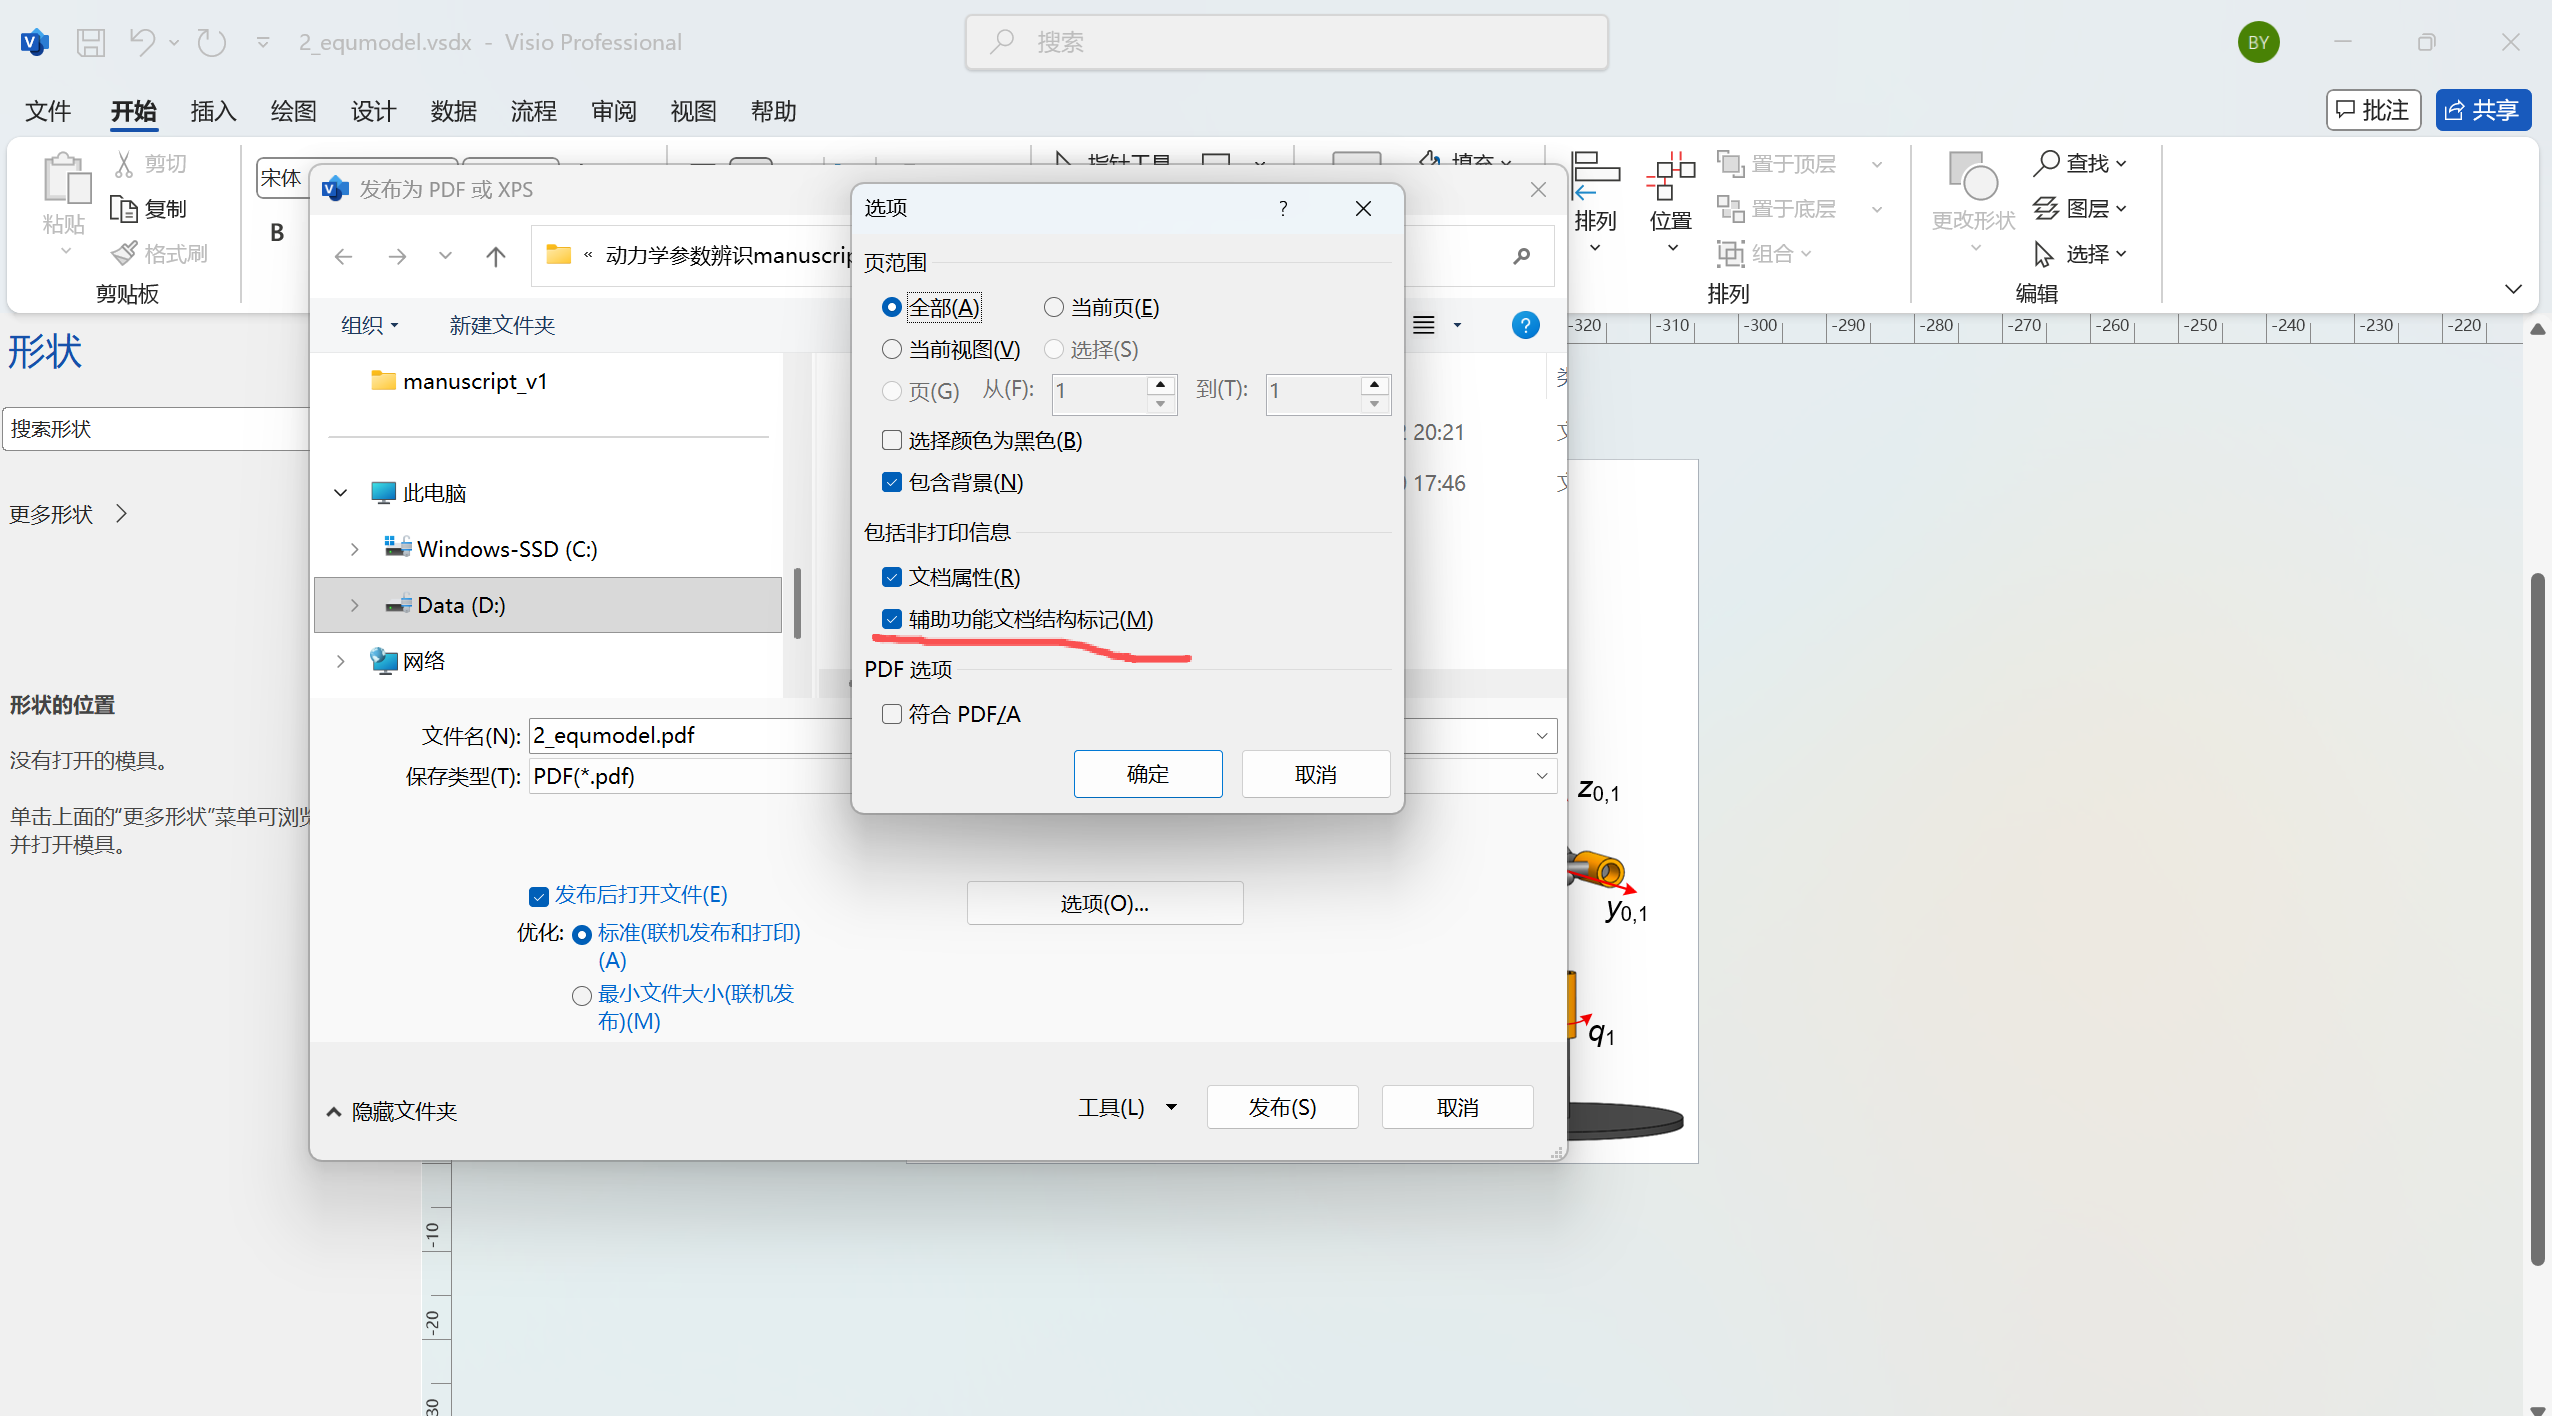
Task: Uncheck open file after publishing (发布后打开文件)
Action: pos(539,896)
